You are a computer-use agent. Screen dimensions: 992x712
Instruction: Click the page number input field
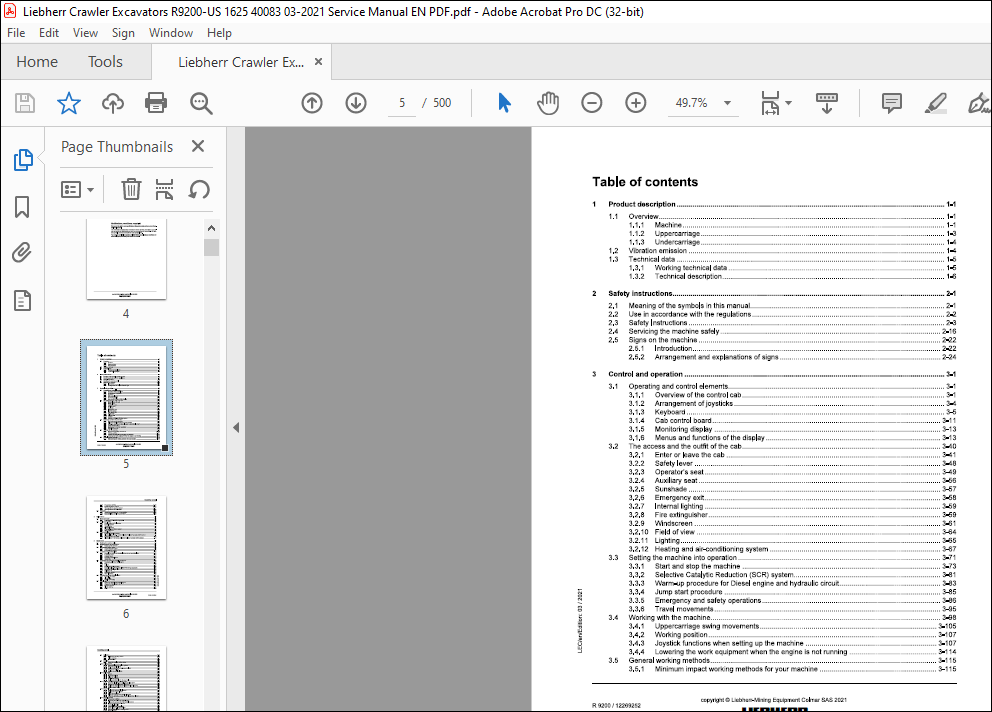coord(402,103)
